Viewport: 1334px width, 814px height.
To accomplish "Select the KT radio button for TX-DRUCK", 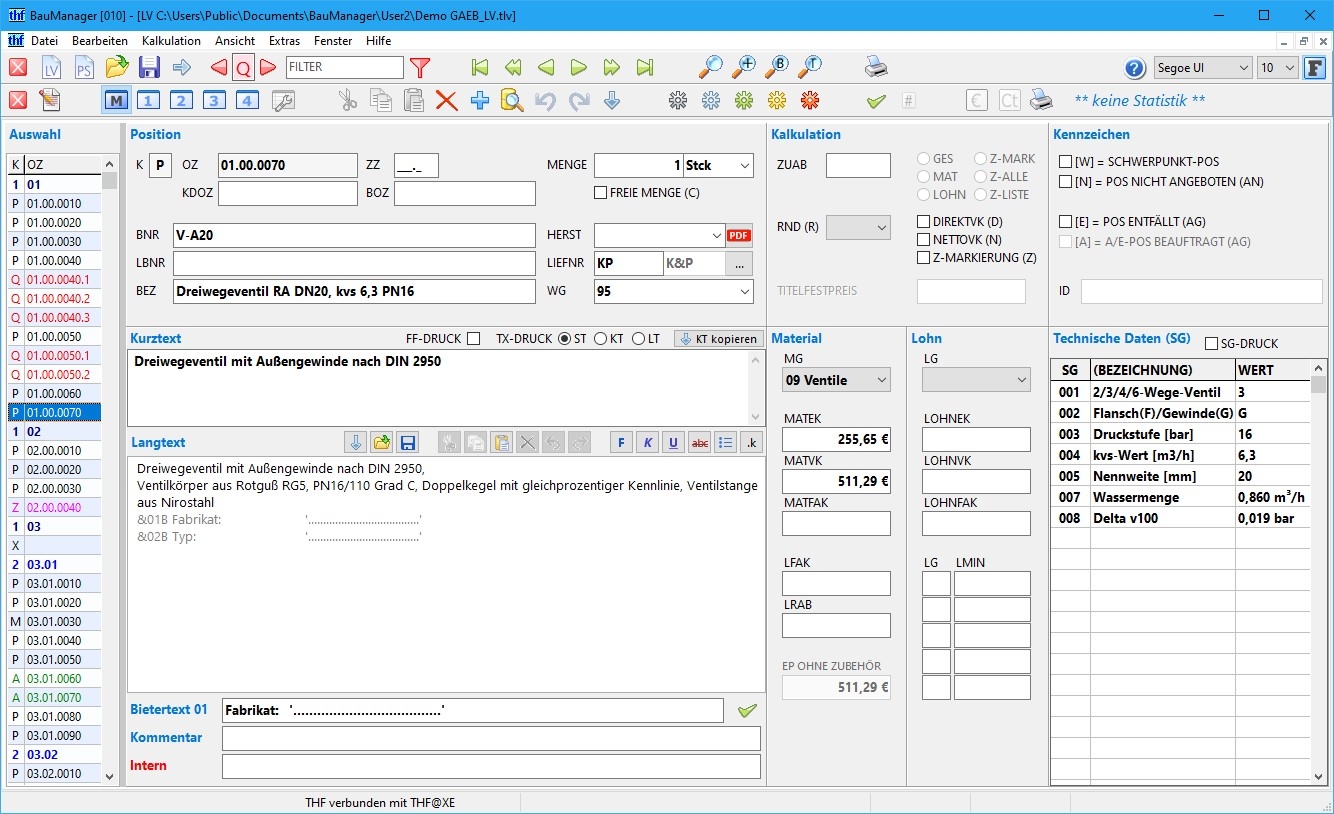I will click(x=601, y=339).
